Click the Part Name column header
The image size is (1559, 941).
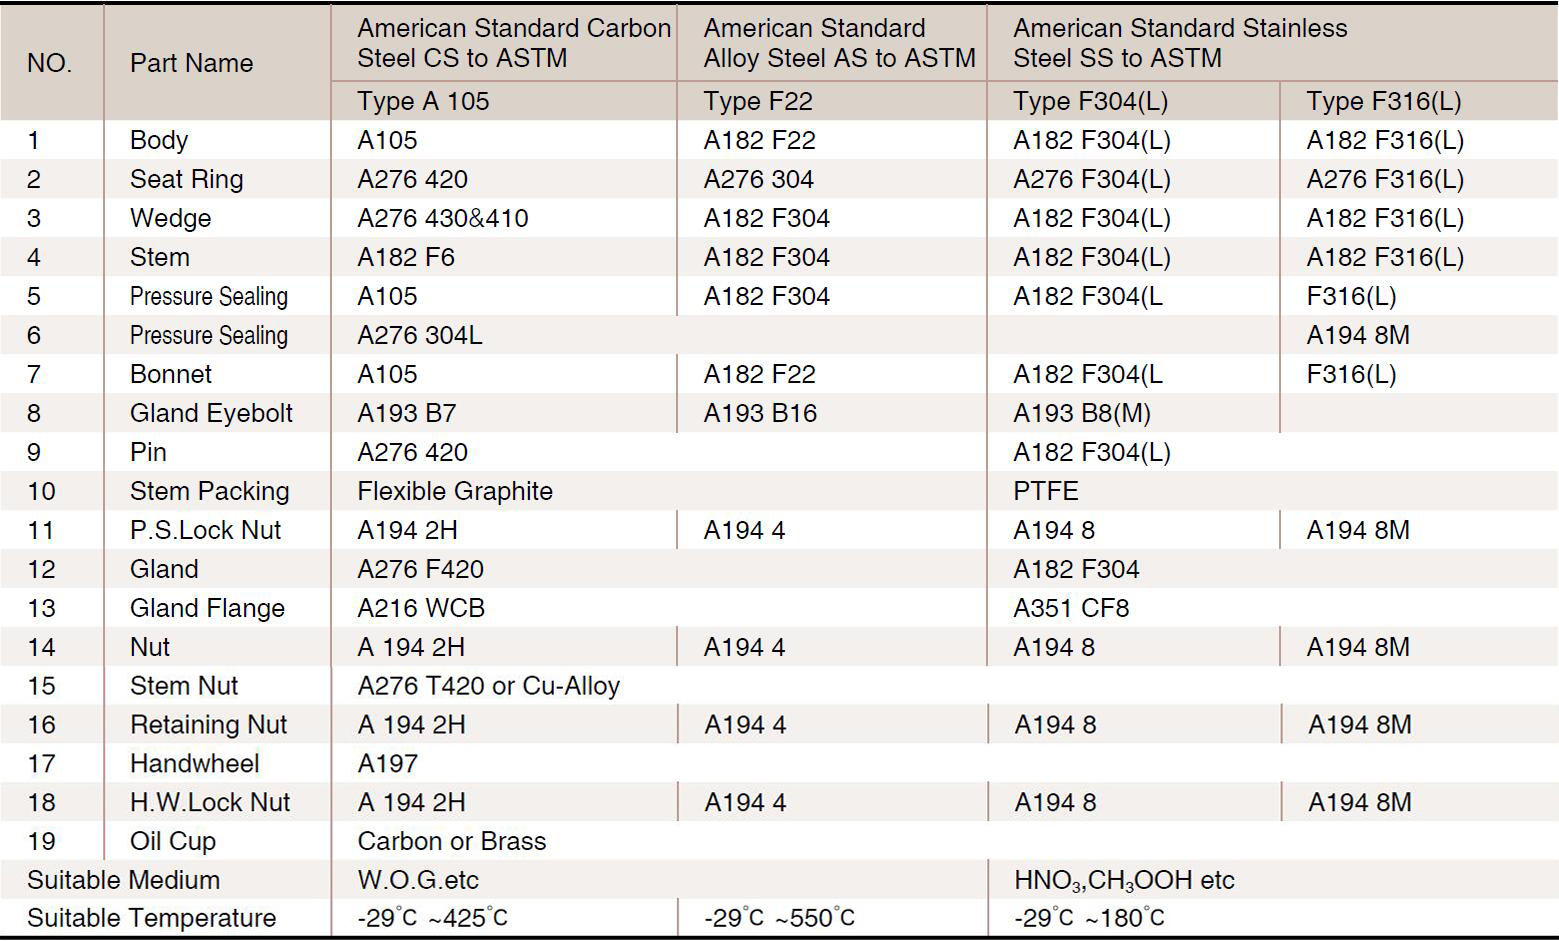click(x=191, y=63)
